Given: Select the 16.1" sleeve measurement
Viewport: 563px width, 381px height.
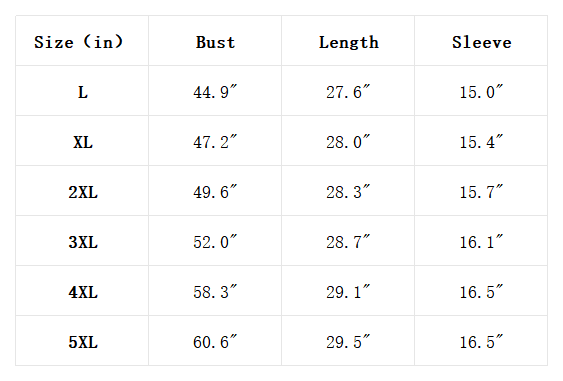Looking at the screenshot, I should point(481,242).
